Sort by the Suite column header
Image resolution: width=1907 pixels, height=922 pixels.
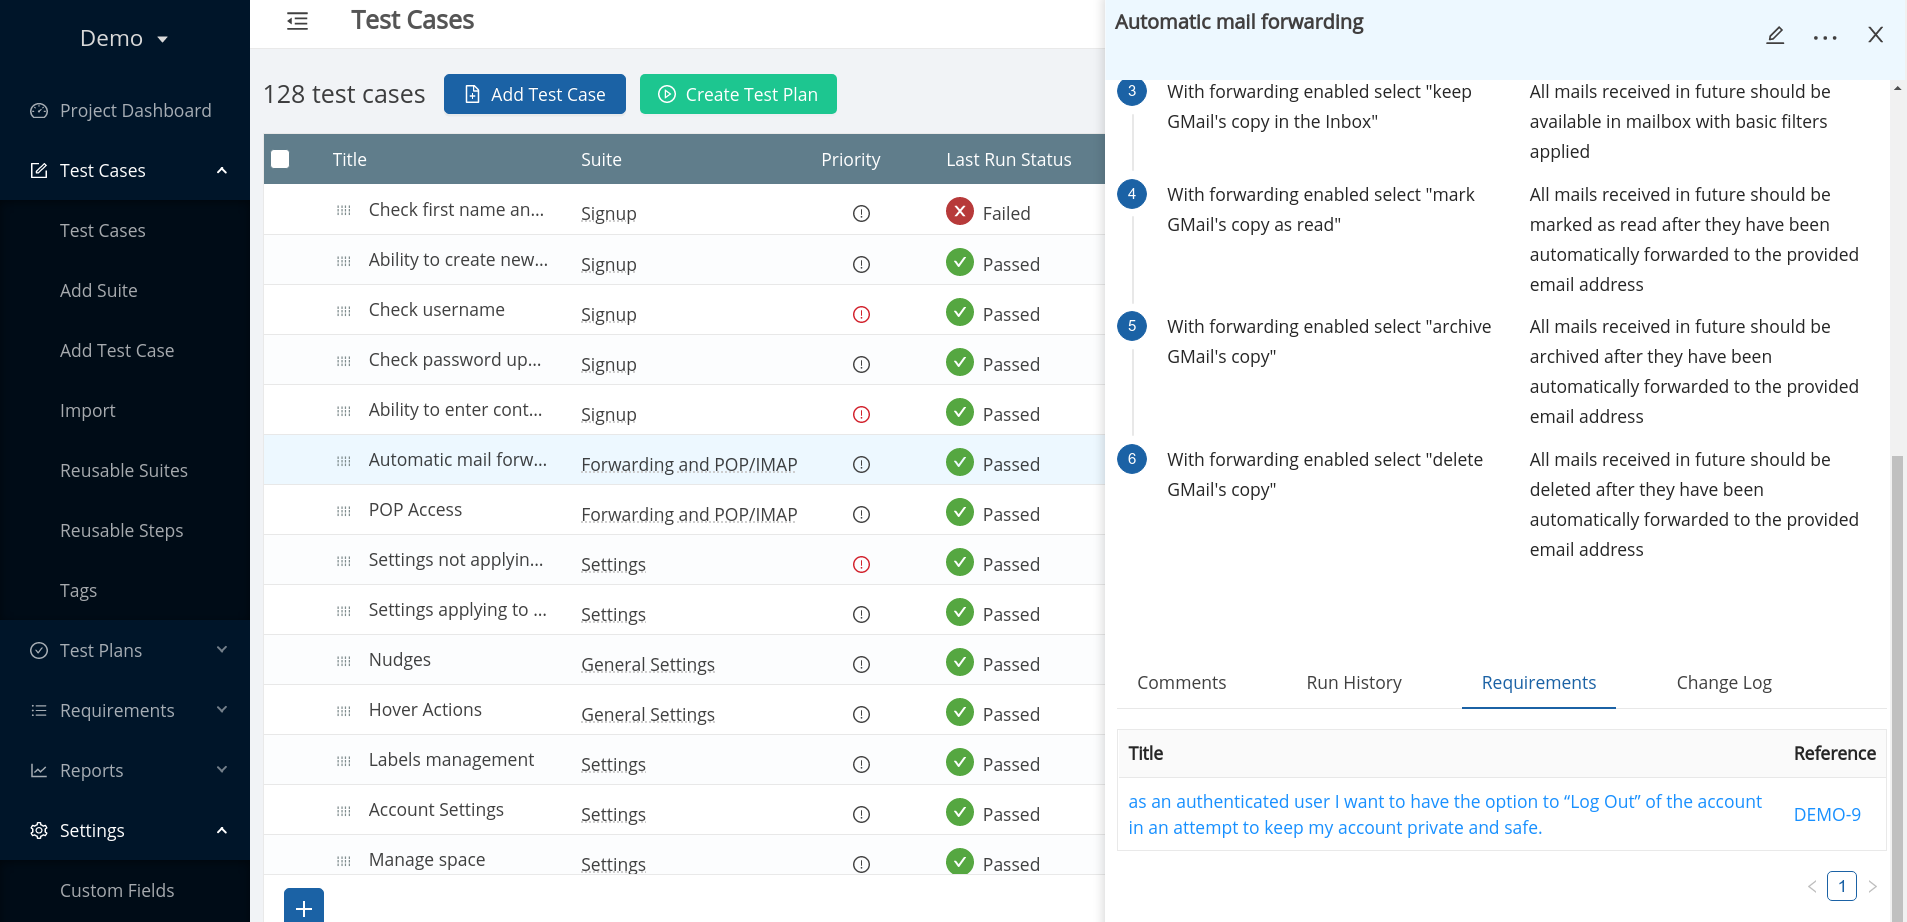click(601, 160)
